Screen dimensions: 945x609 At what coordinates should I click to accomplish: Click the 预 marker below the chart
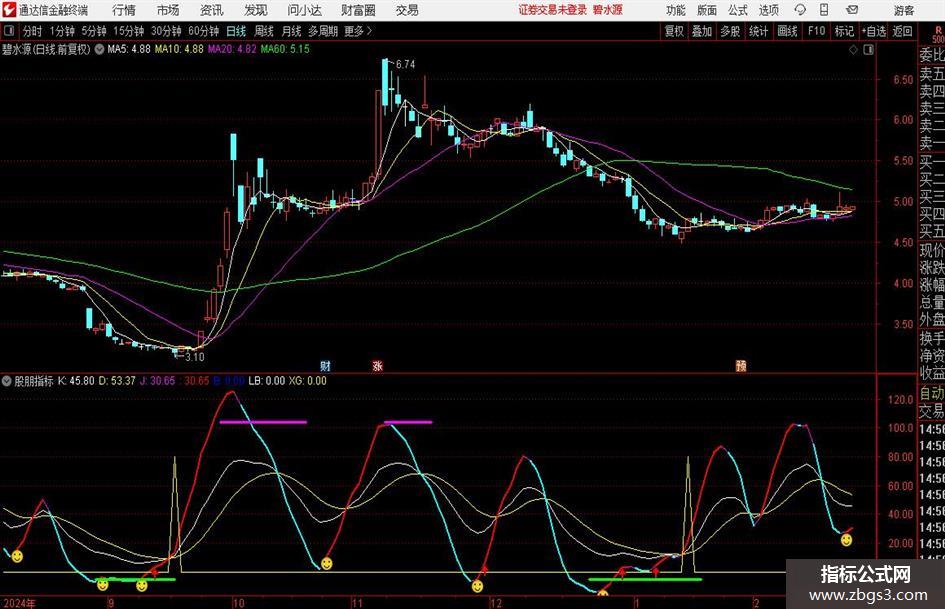tap(741, 365)
